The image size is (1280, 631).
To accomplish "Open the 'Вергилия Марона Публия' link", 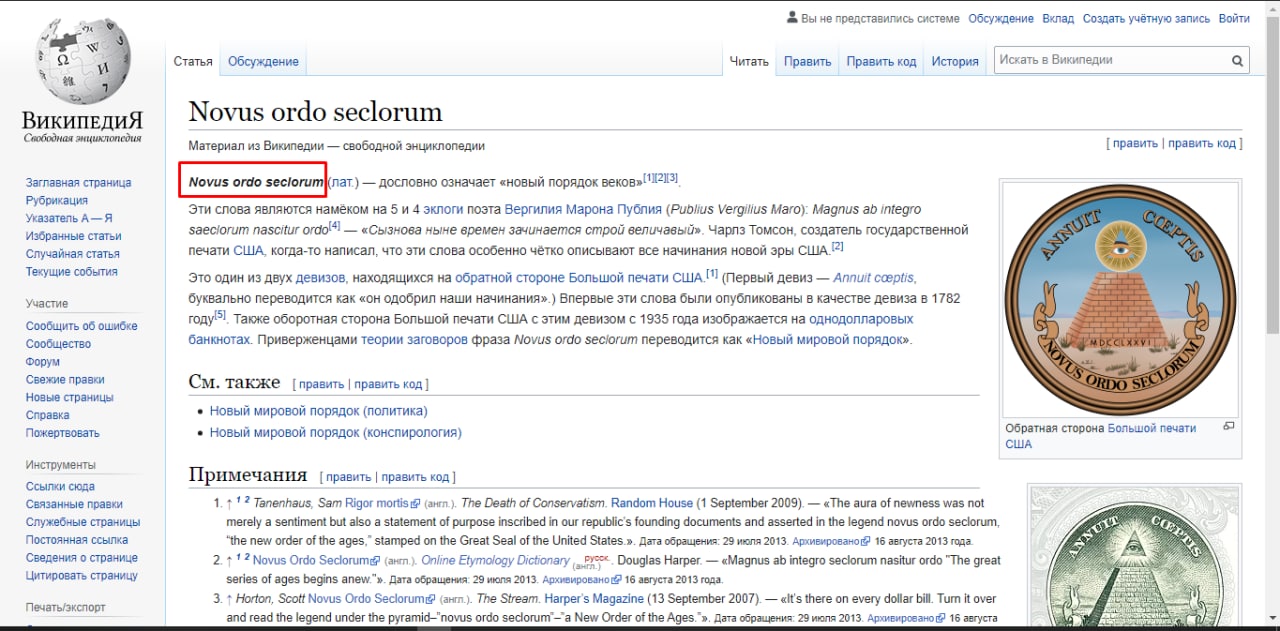I will pyautogui.click(x=583, y=210).
